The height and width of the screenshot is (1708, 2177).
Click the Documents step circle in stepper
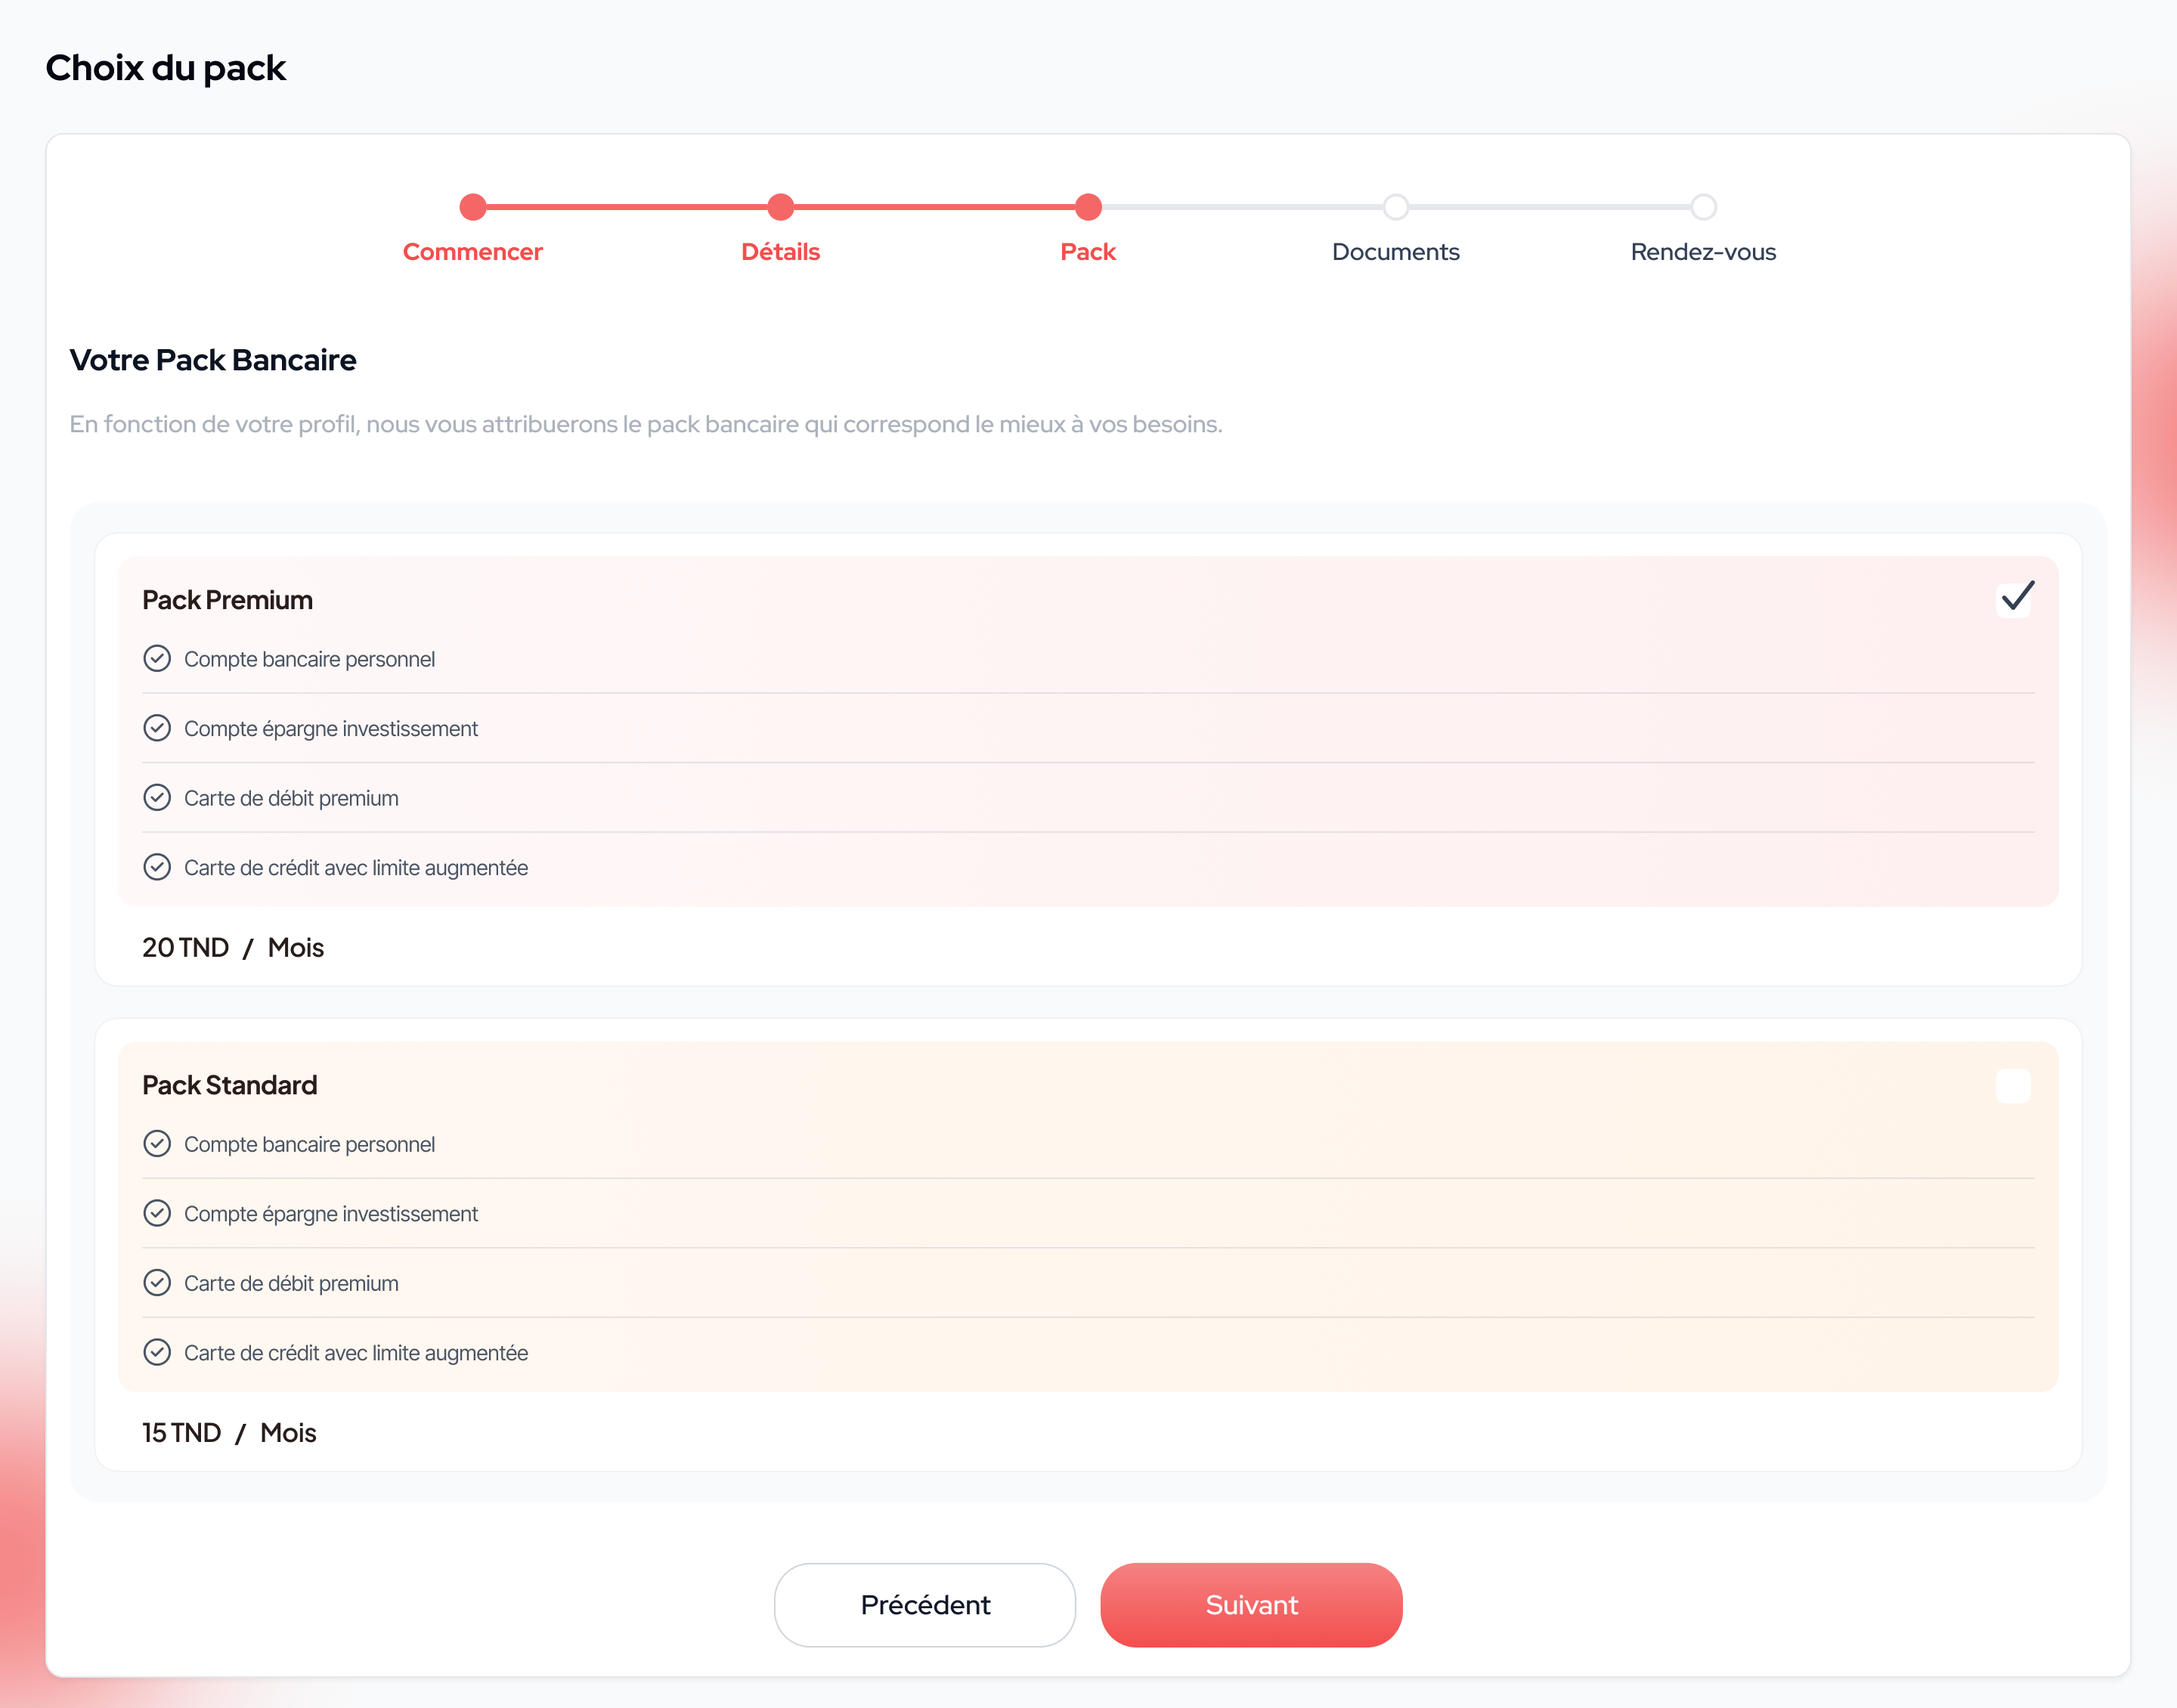tap(1396, 207)
